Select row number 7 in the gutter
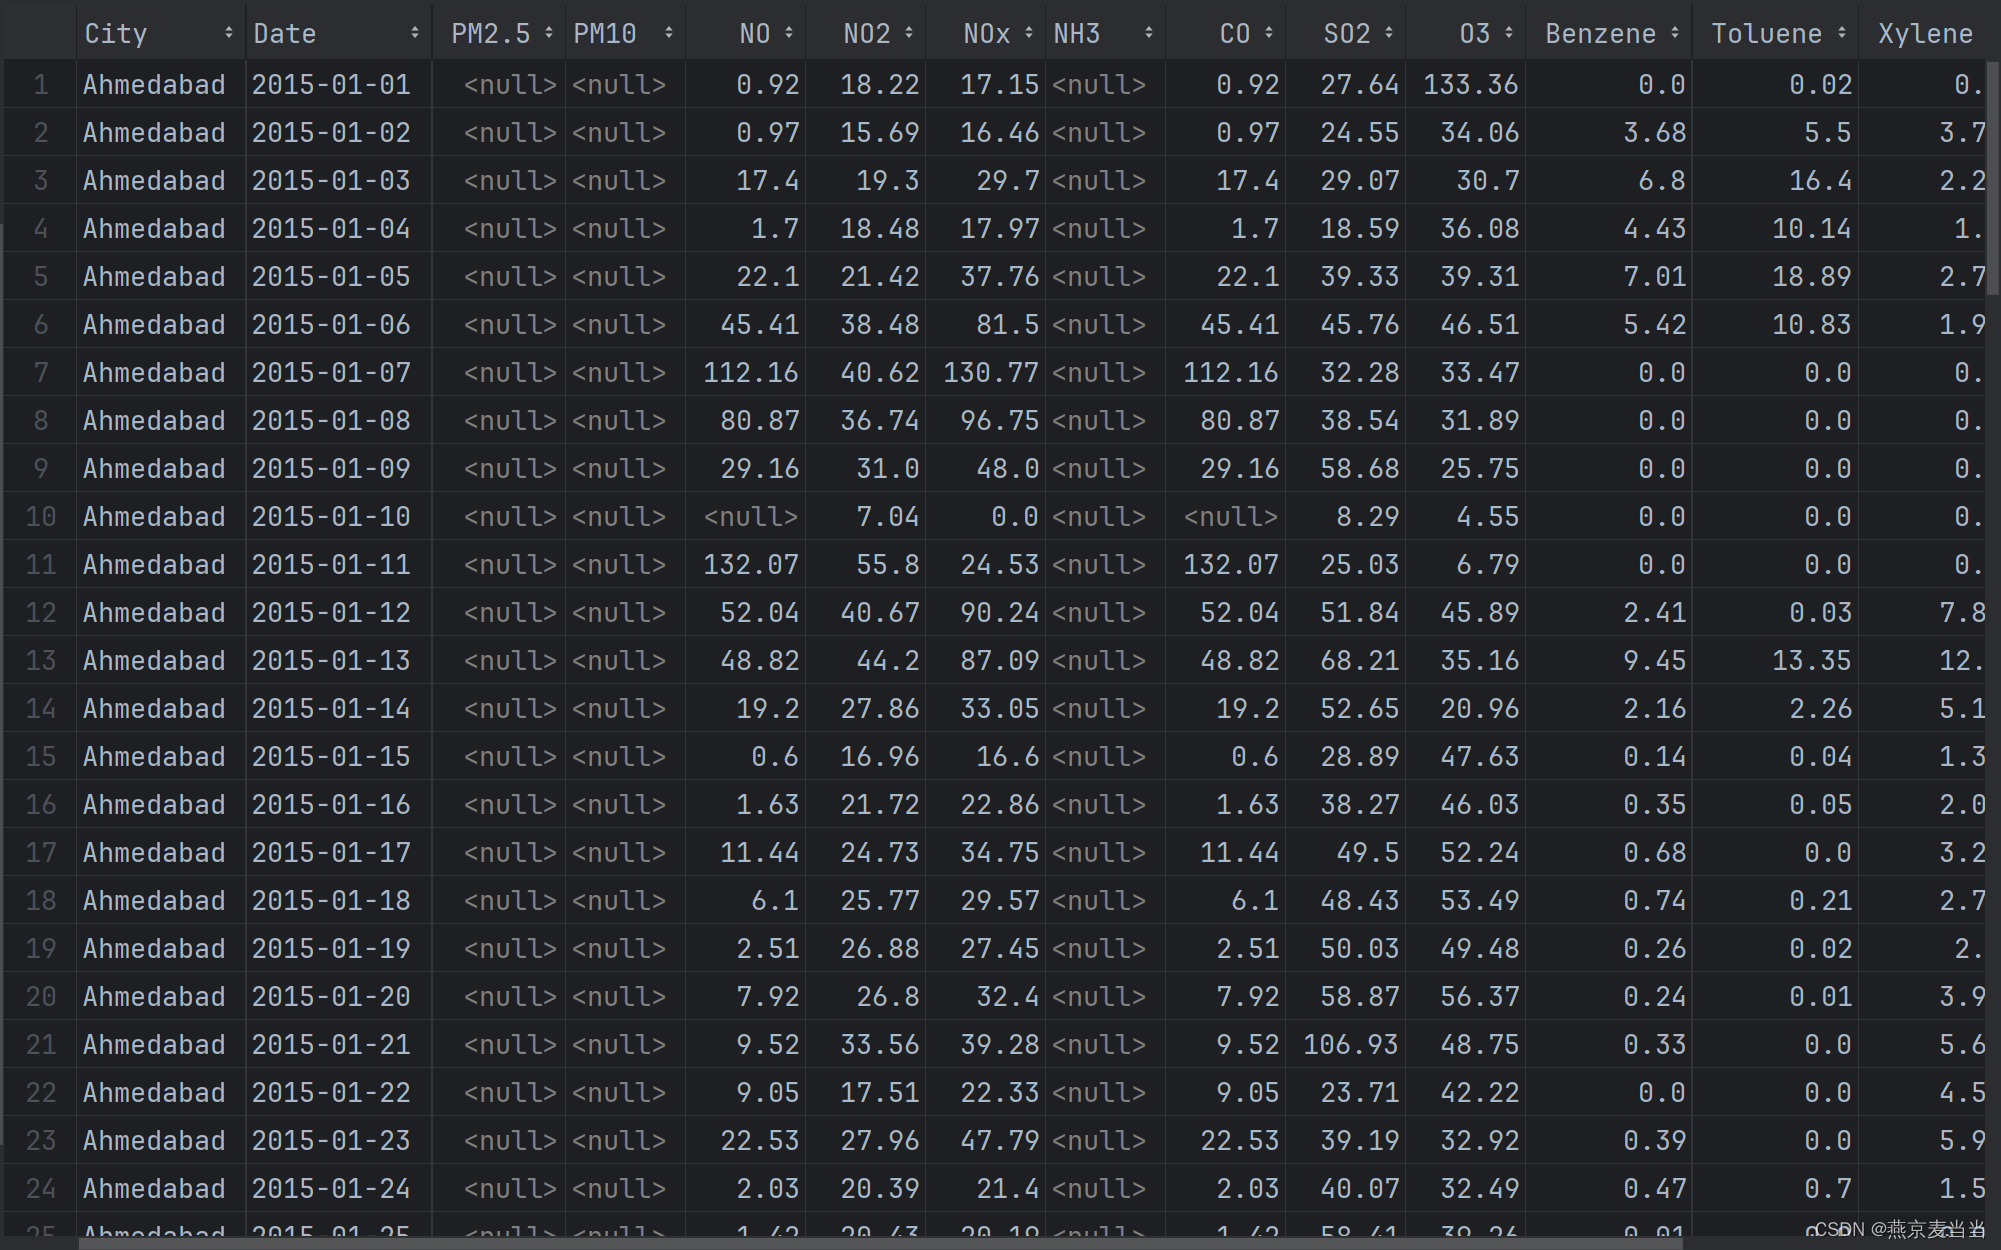Viewport: 2001px width, 1250px height. click(x=40, y=373)
